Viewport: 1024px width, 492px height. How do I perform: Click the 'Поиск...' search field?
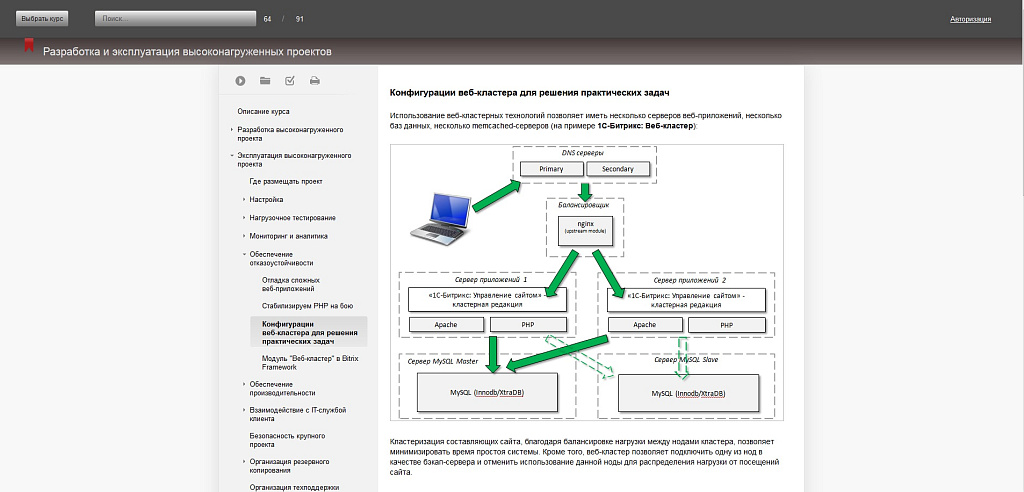175,18
